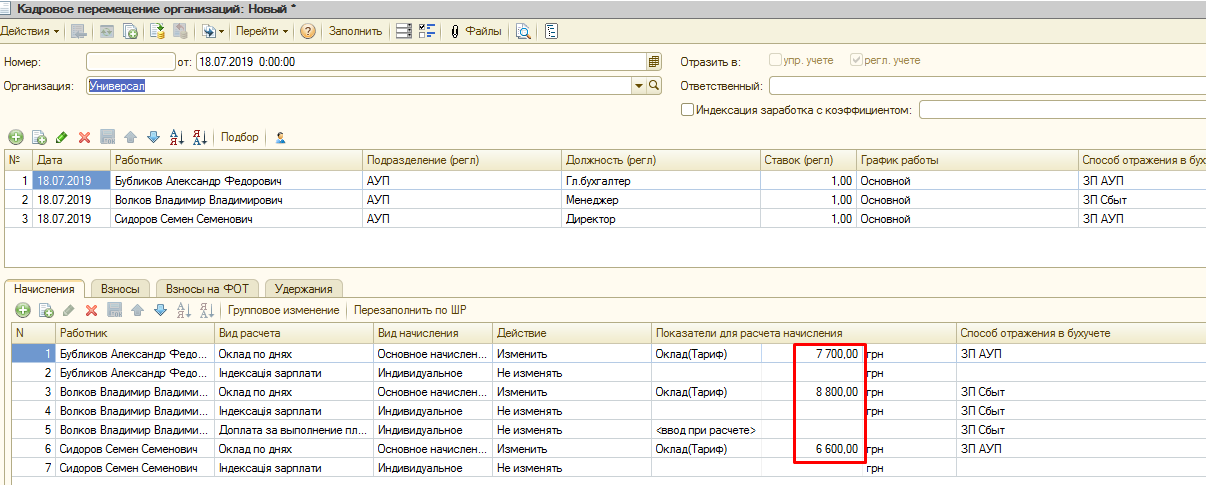The width and height of the screenshot is (1206, 485).
Task: Click the Заполнить button
Action: [x=356, y=31]
